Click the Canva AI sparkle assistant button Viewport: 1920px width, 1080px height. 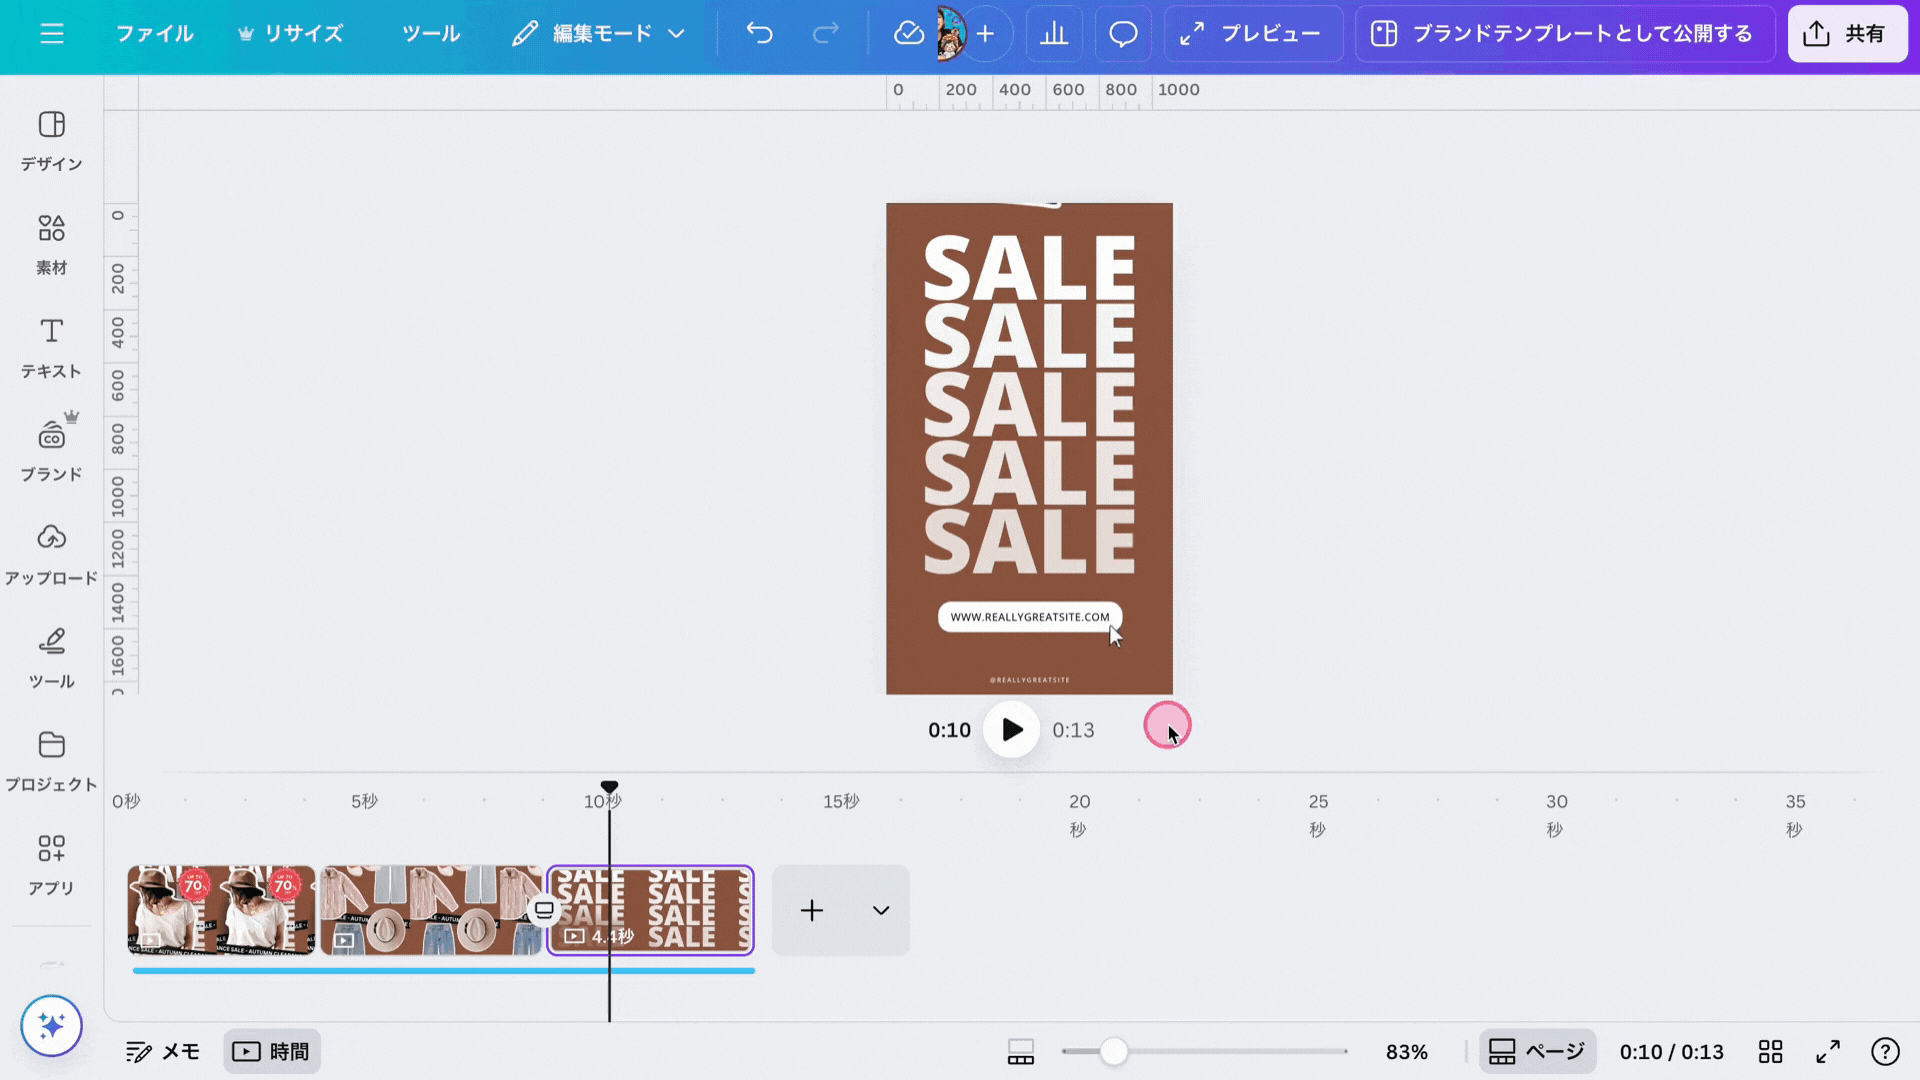click(x=51, y=1025)
